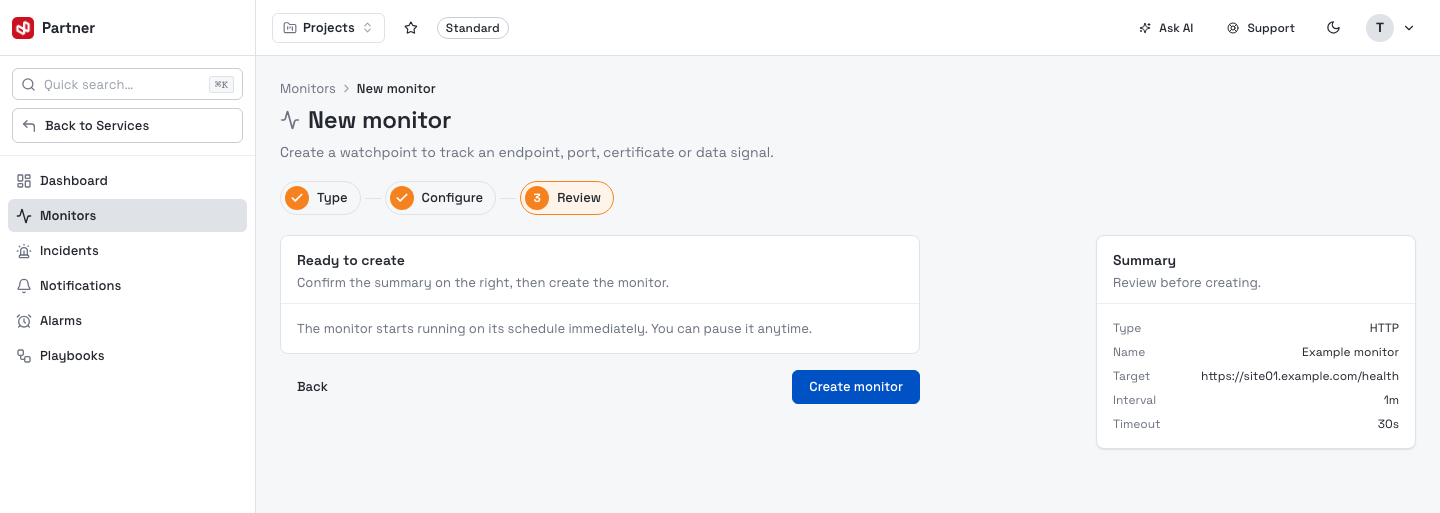This screenshot has height=513, width=1440.
Task: Click the Partner logo icon
Action: pos(23,28)
